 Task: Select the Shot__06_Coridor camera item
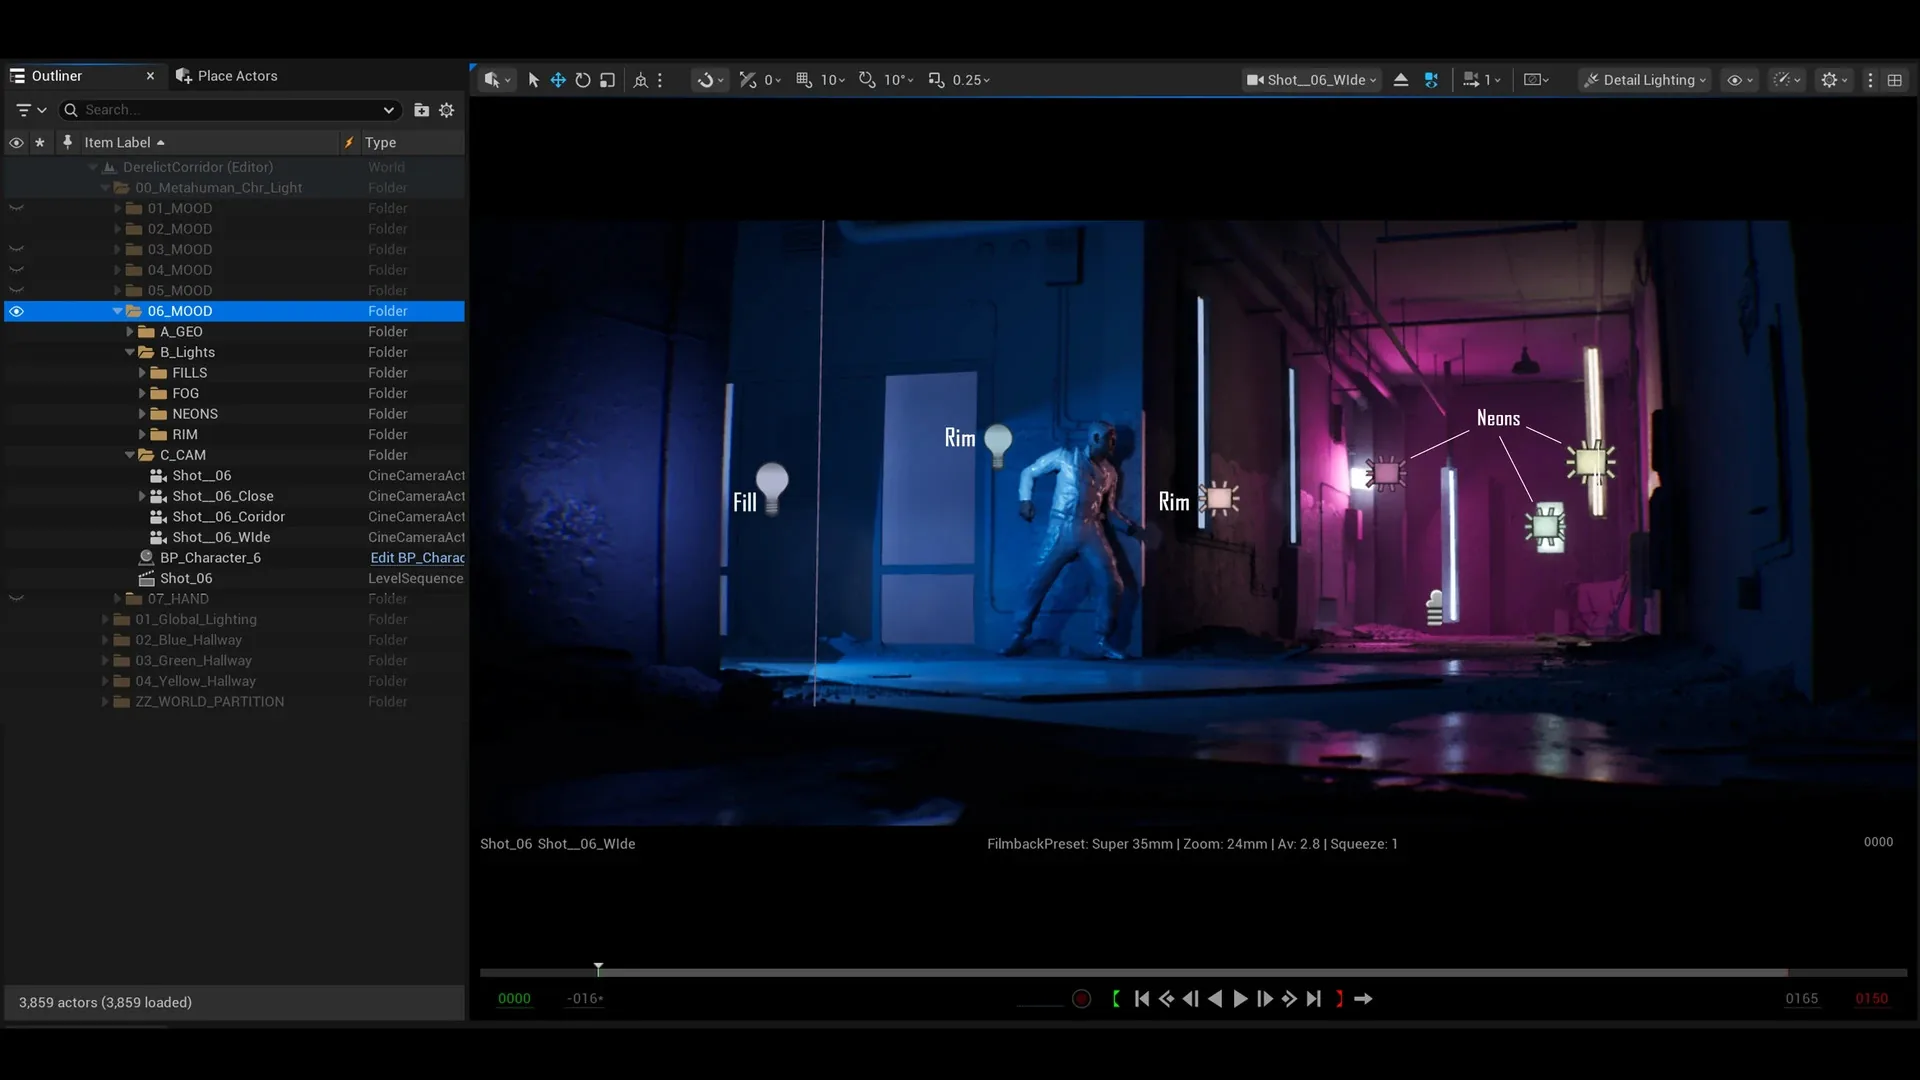[228, 517]
